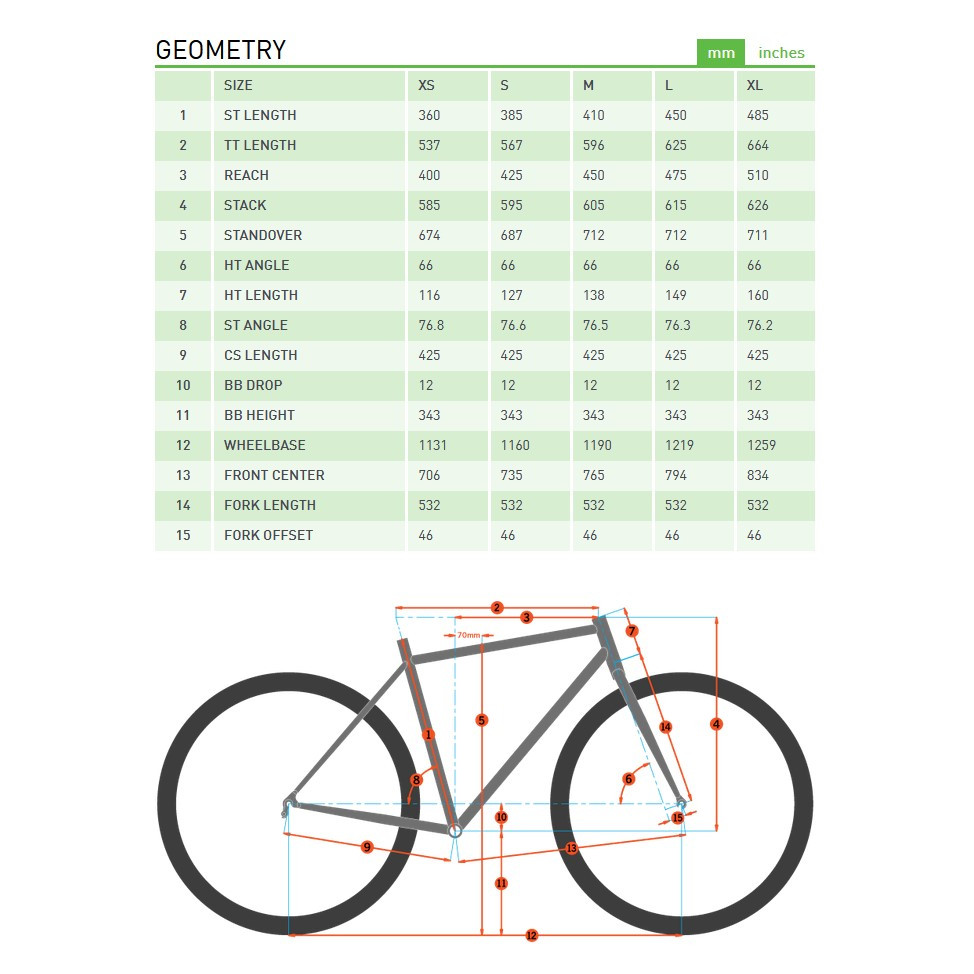Select fork length marker 14
Screen dimensions: 974x974
665,727
